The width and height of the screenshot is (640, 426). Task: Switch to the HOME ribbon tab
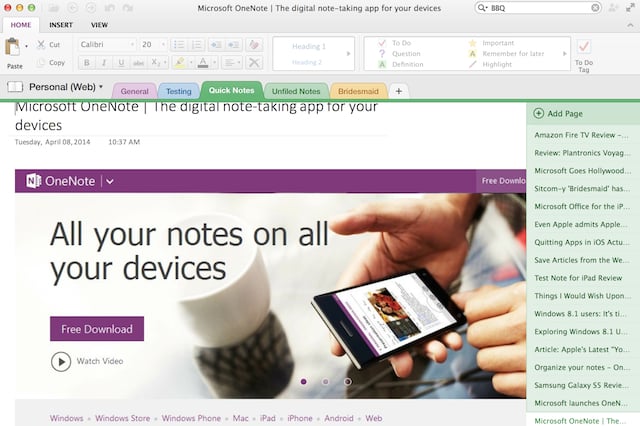21,25
